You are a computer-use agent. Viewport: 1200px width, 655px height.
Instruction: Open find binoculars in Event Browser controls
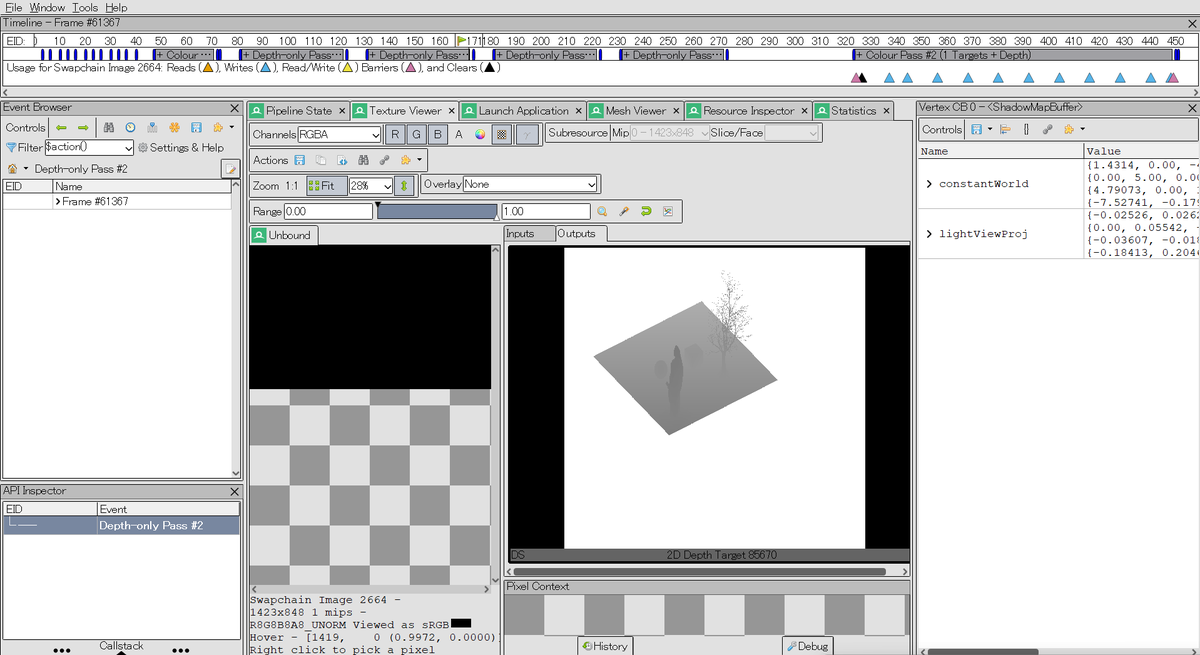[x=109, y=127]
